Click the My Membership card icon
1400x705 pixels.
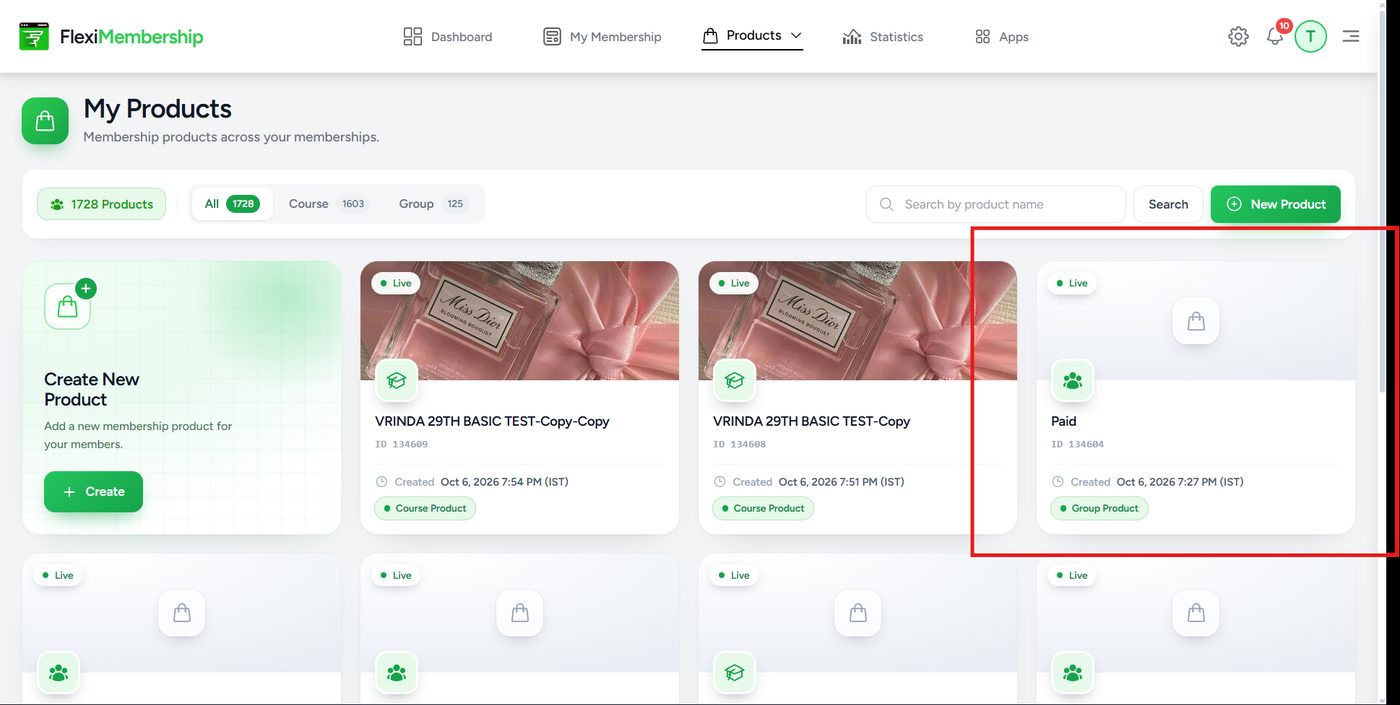click(552, 37)
